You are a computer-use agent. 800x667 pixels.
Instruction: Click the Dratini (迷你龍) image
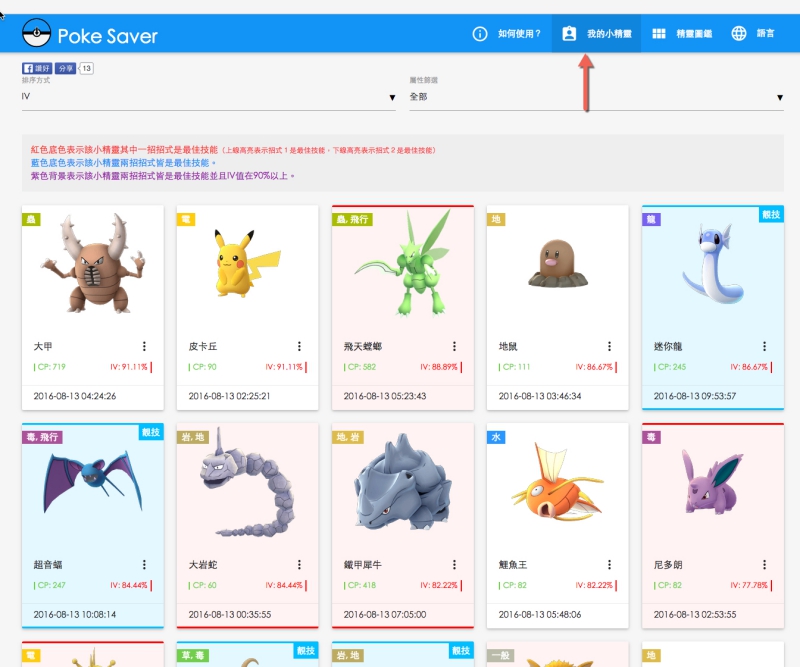[713, 263]
